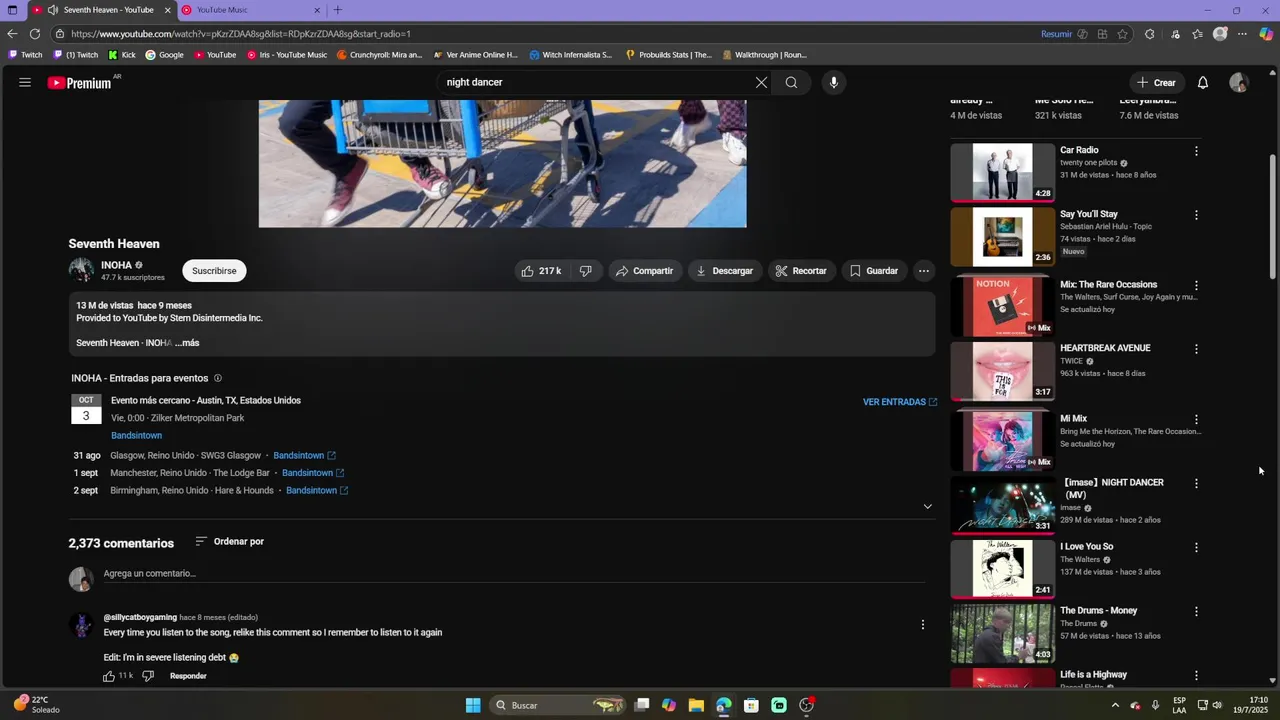The image size is (1280, 720).
Task: Open Bandsintown link under Zilker Metropolitan Park
Action: pyautogui.click(x=136, y=436)
